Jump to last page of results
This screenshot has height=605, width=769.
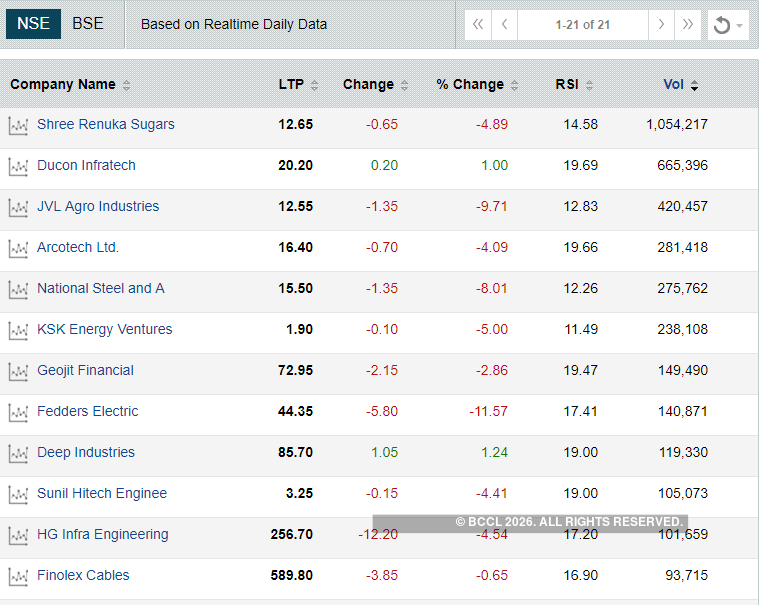(x=688, y=25)
